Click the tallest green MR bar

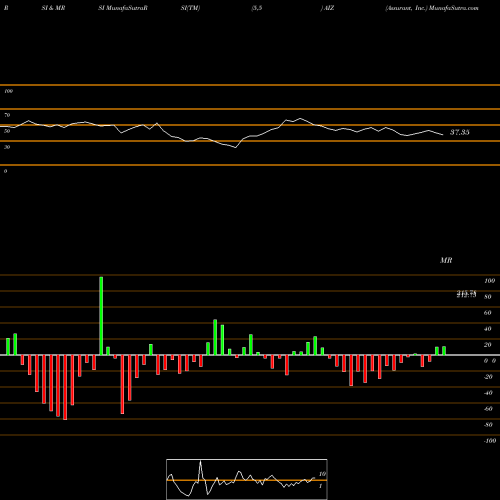pos(101,316)
